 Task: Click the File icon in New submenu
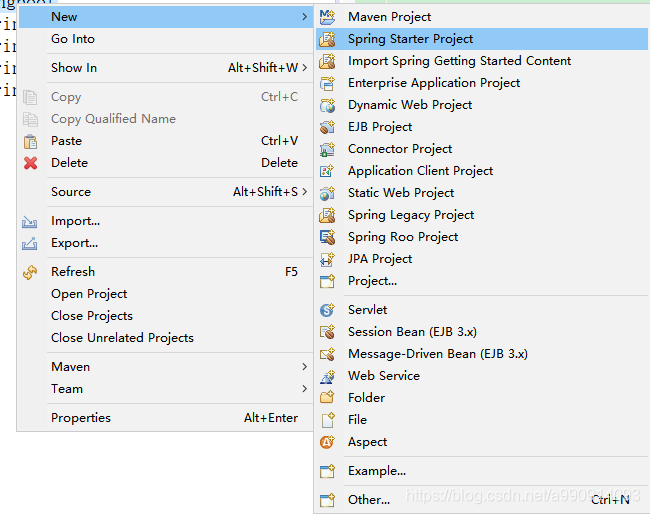pyautogui.click(x=328, y=420)
